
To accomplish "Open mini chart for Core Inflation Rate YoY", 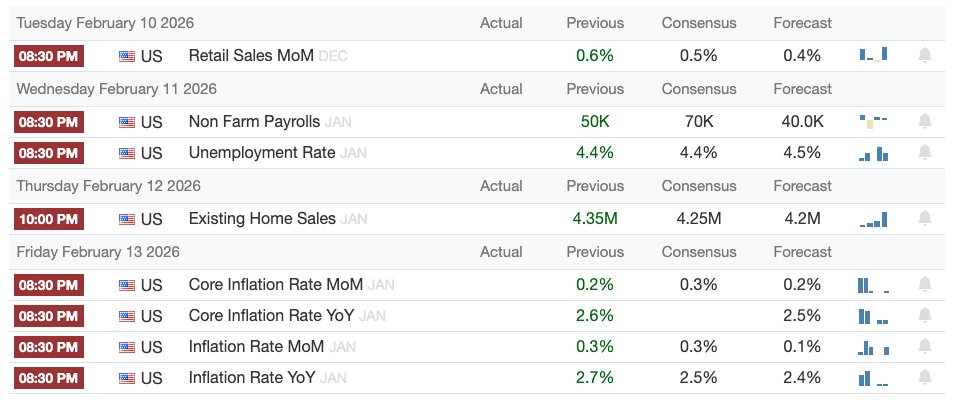I will [x=873, y=316].
